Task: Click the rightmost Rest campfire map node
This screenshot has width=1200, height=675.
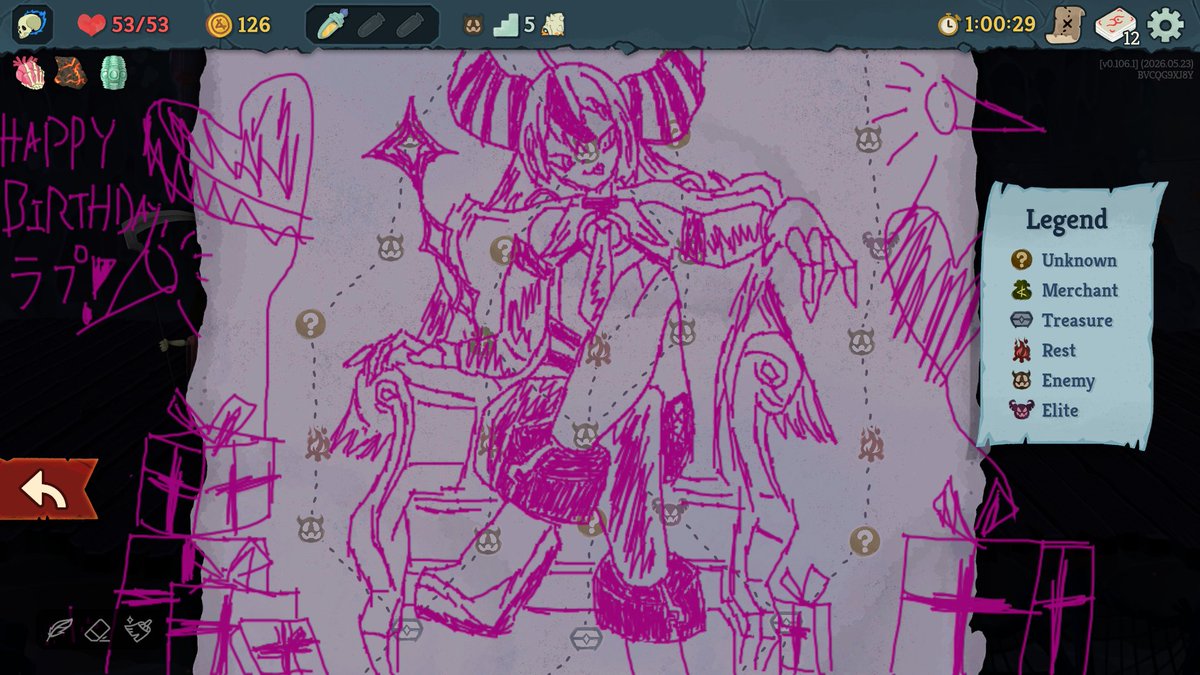Action: [871, 443]
